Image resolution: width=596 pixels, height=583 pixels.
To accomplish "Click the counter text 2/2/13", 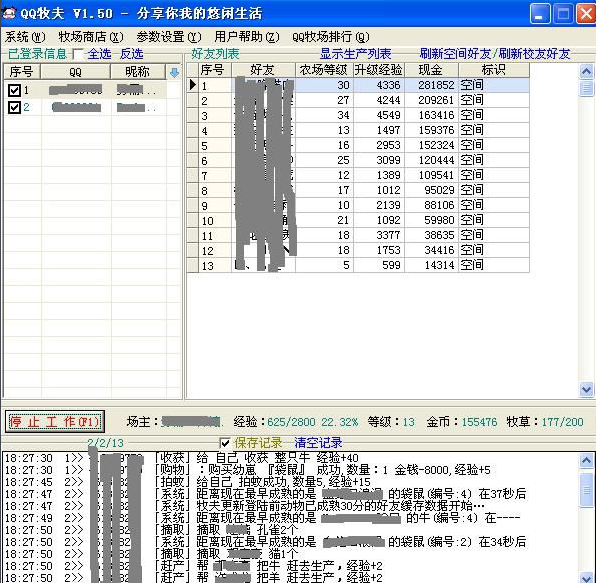I will coord(105,443).
